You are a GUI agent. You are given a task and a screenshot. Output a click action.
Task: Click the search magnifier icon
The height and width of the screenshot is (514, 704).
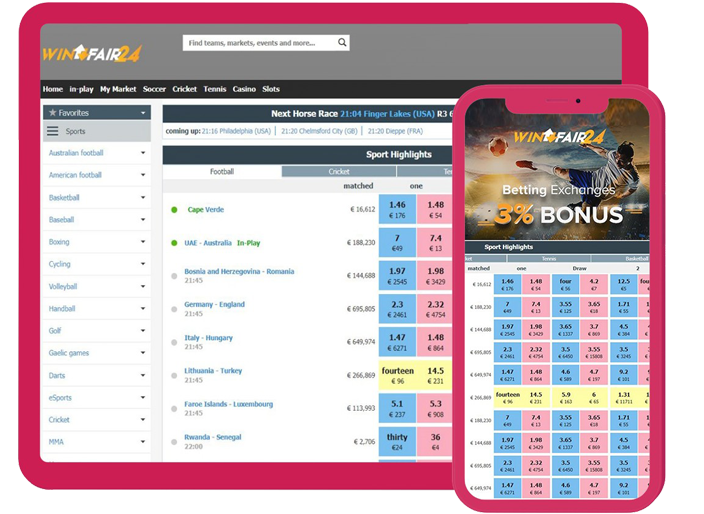[x=342, y=43]
